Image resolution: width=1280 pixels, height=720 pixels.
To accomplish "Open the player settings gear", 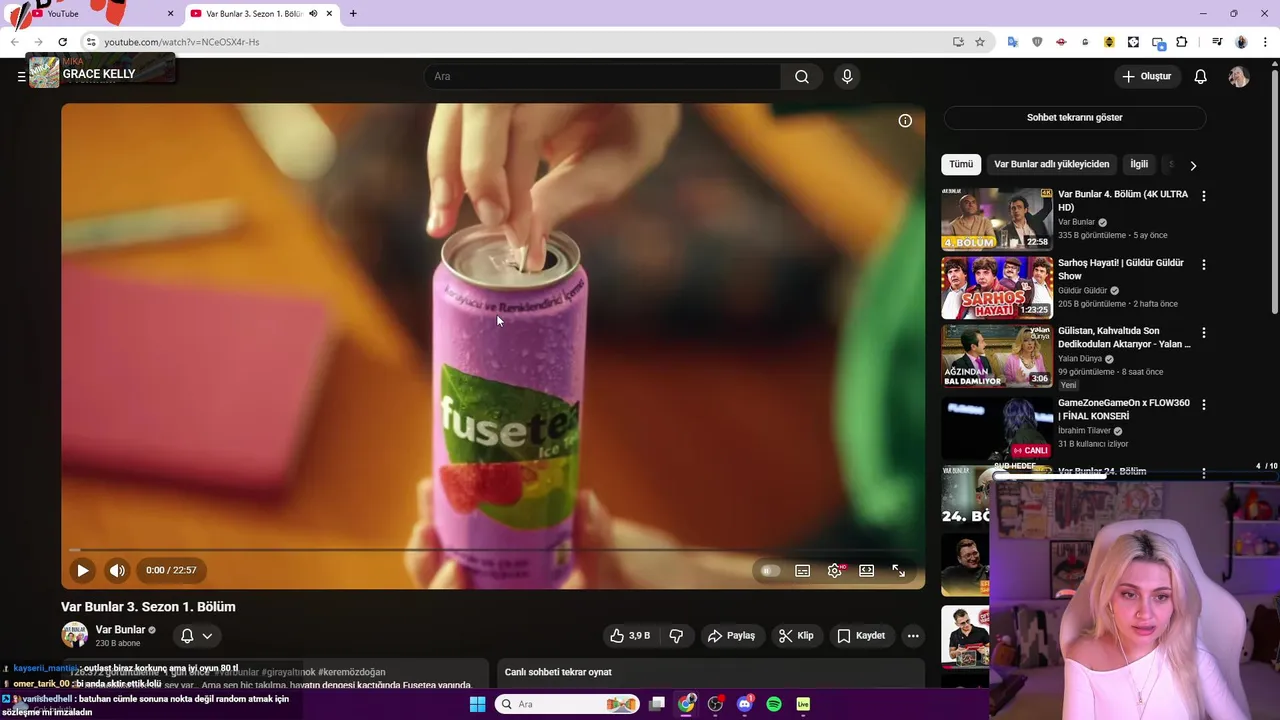I will pyautogui.click(x=834, y=571).
